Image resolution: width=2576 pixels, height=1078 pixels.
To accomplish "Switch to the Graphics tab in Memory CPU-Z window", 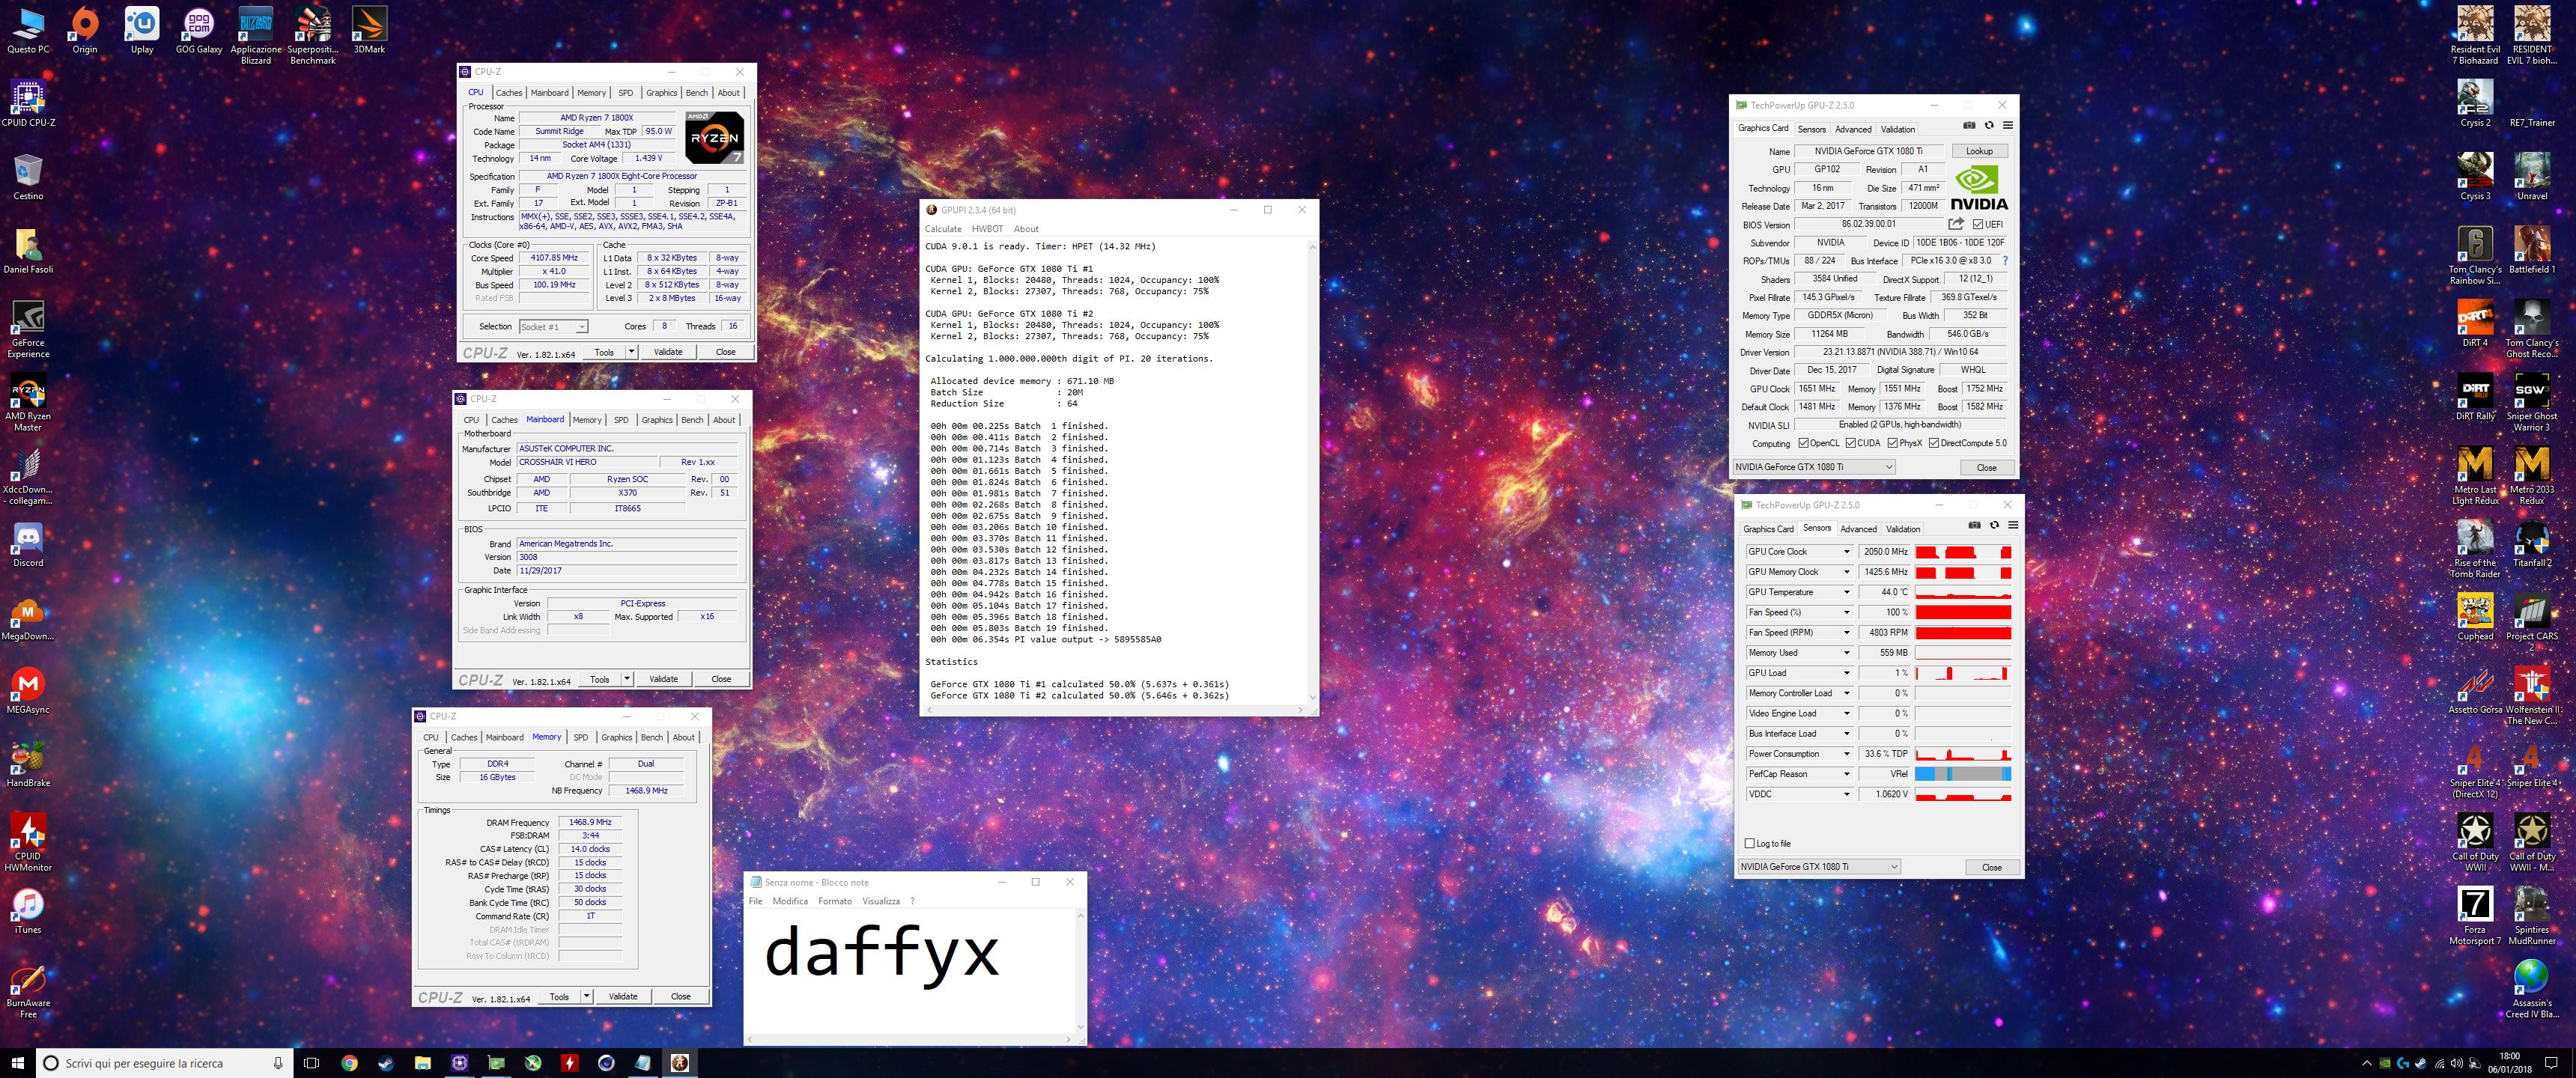I will (x=617, y=738).
